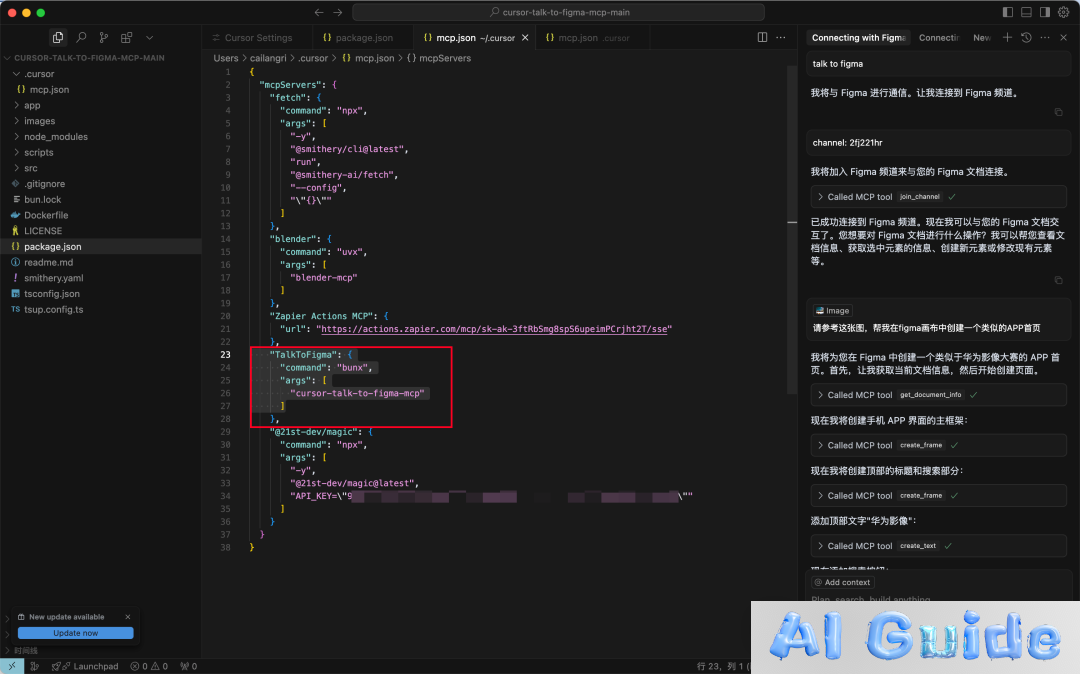Open the Extensions view icon

coord(126,37)
